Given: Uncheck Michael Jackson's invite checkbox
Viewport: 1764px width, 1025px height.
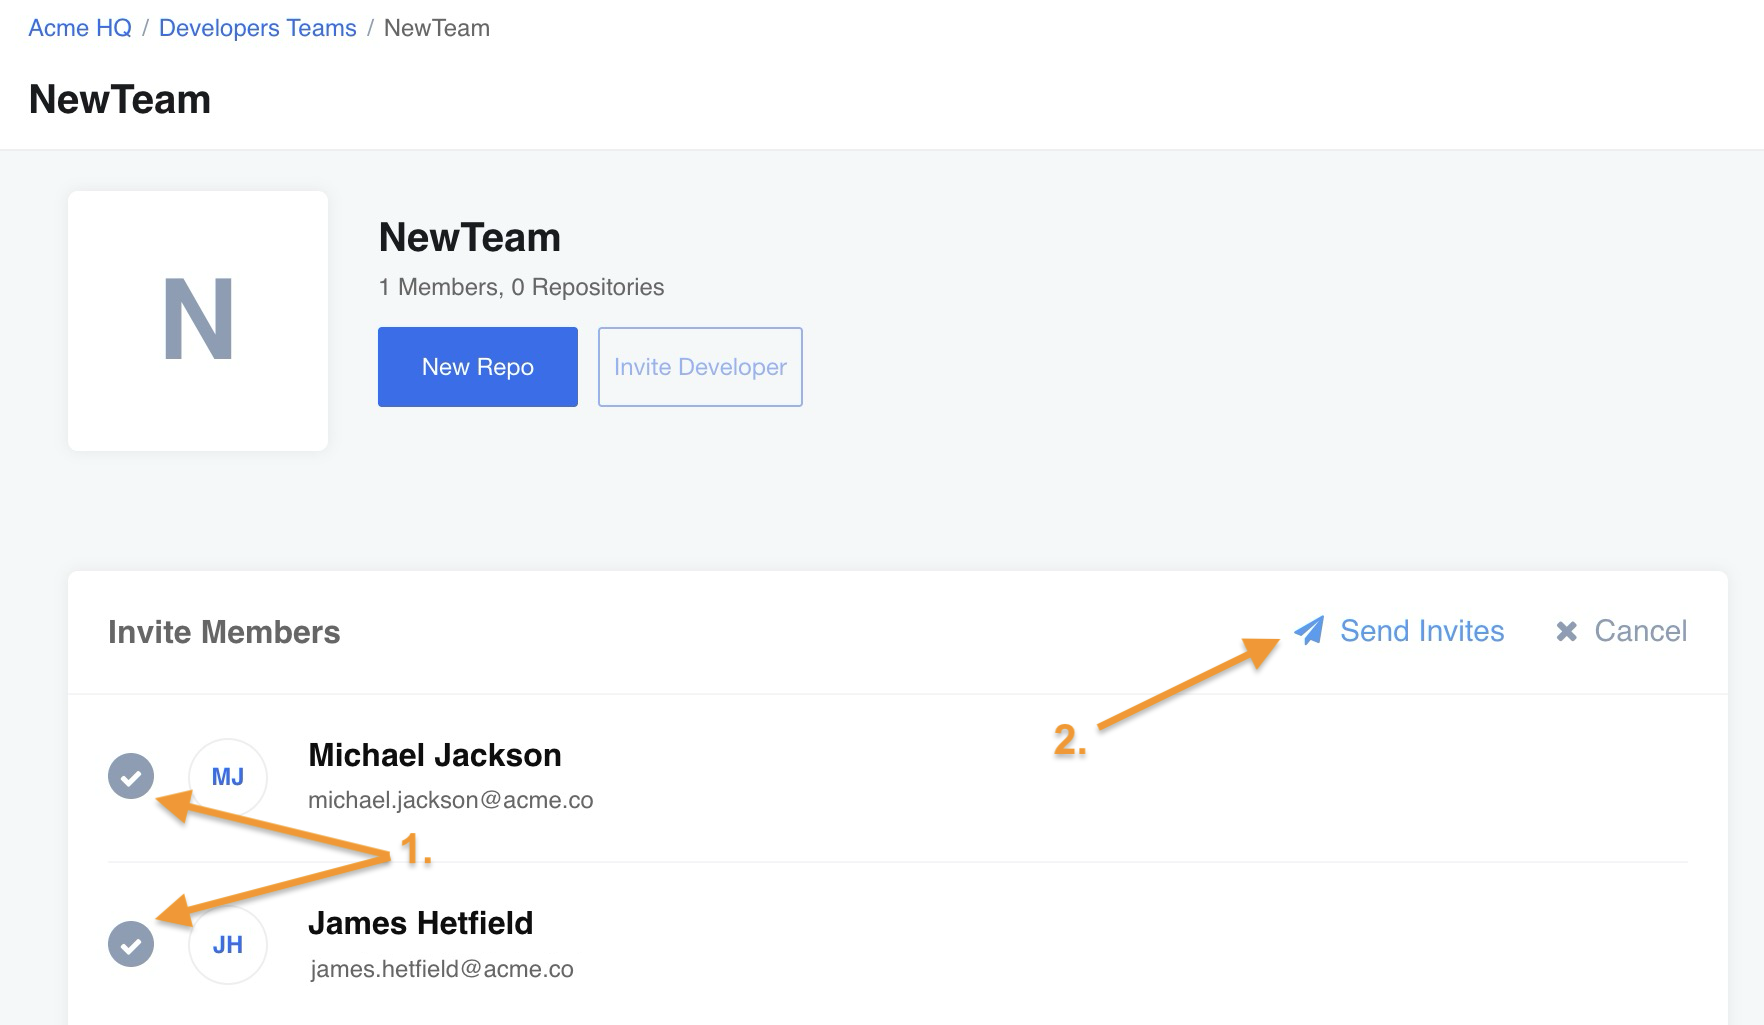Looking at the screenshot, I should [x=131, y=777].
